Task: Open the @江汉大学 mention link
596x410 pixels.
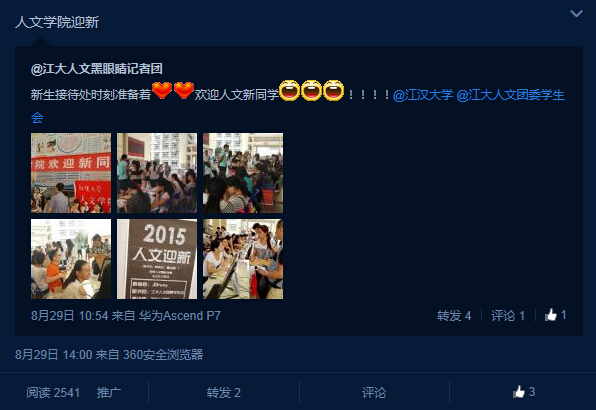Action: [423, 95]
